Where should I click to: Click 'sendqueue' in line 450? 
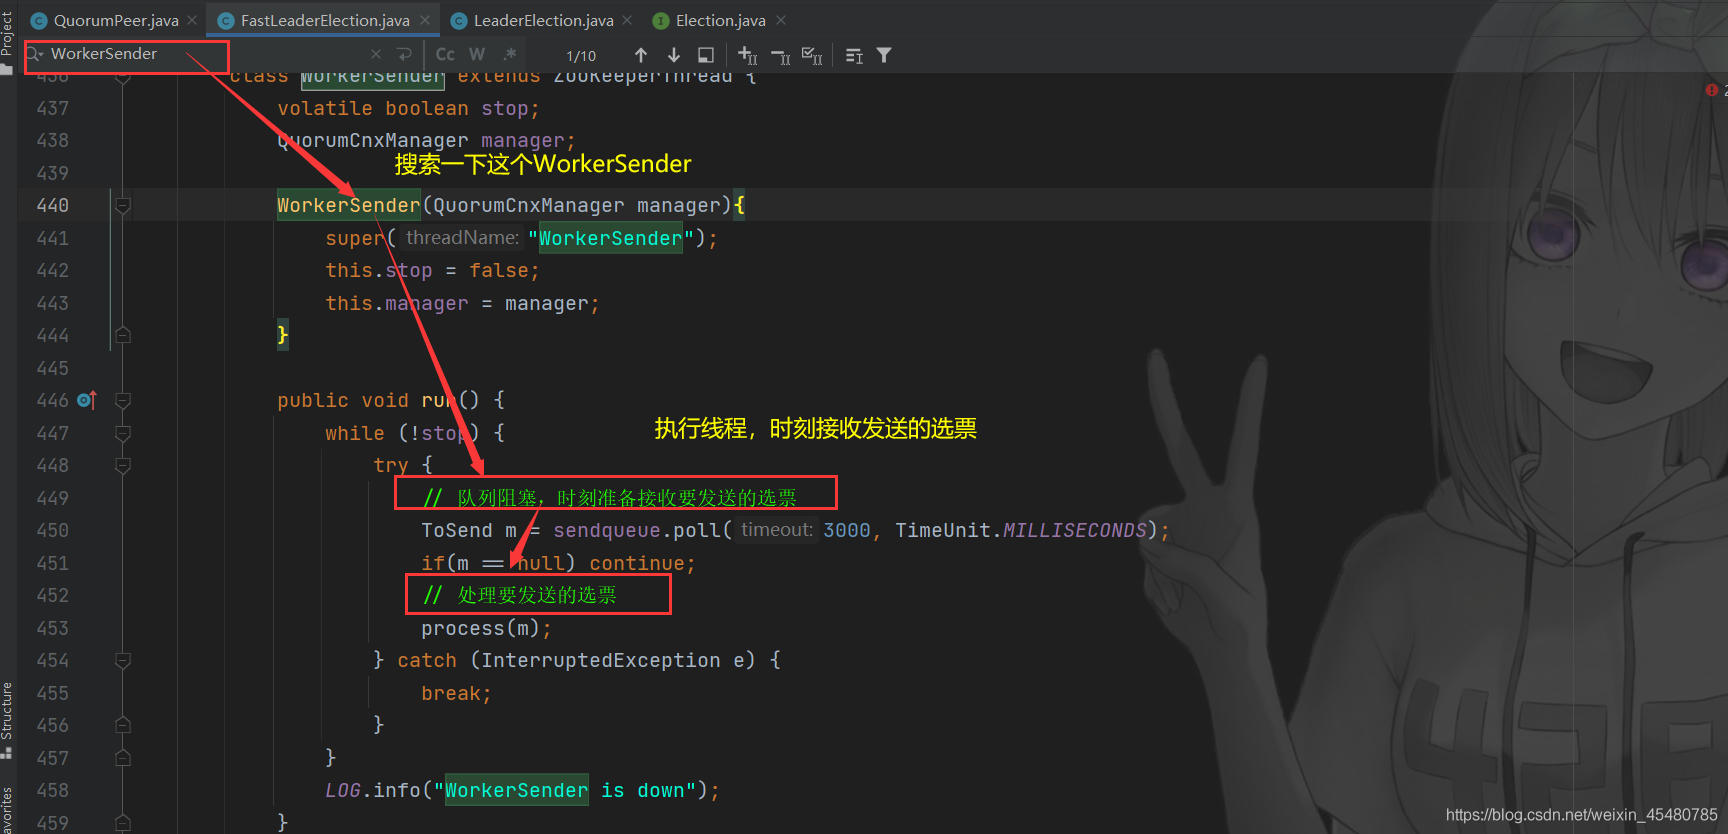[x=607, y=531]
